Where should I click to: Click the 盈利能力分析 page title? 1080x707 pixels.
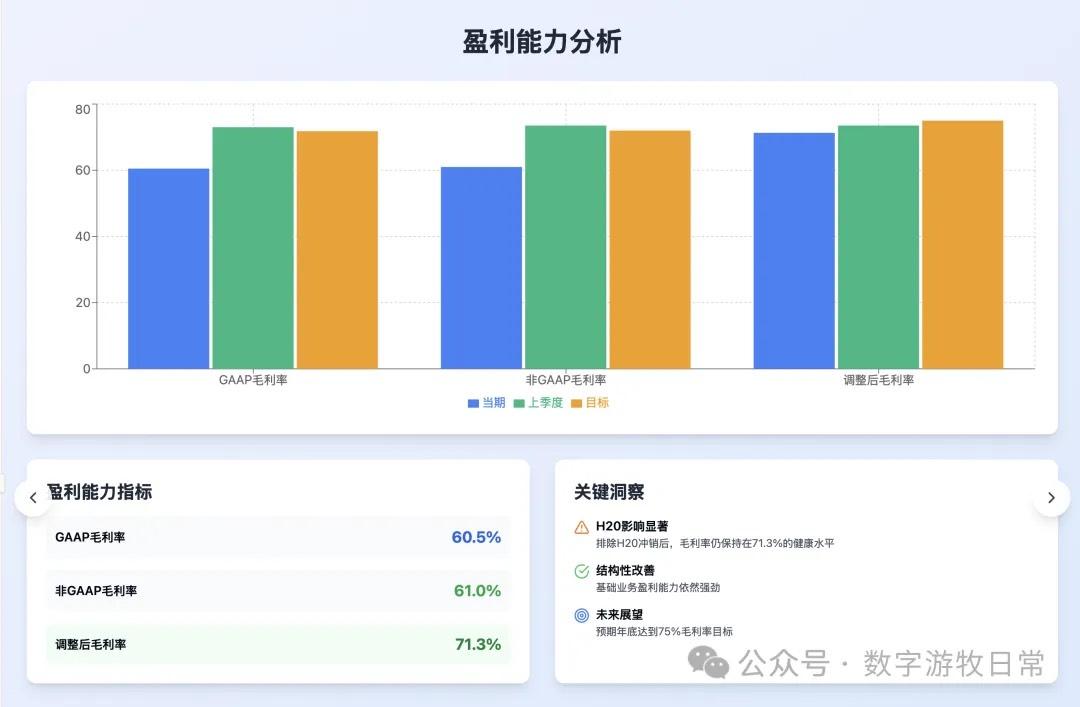coord(542,42)
